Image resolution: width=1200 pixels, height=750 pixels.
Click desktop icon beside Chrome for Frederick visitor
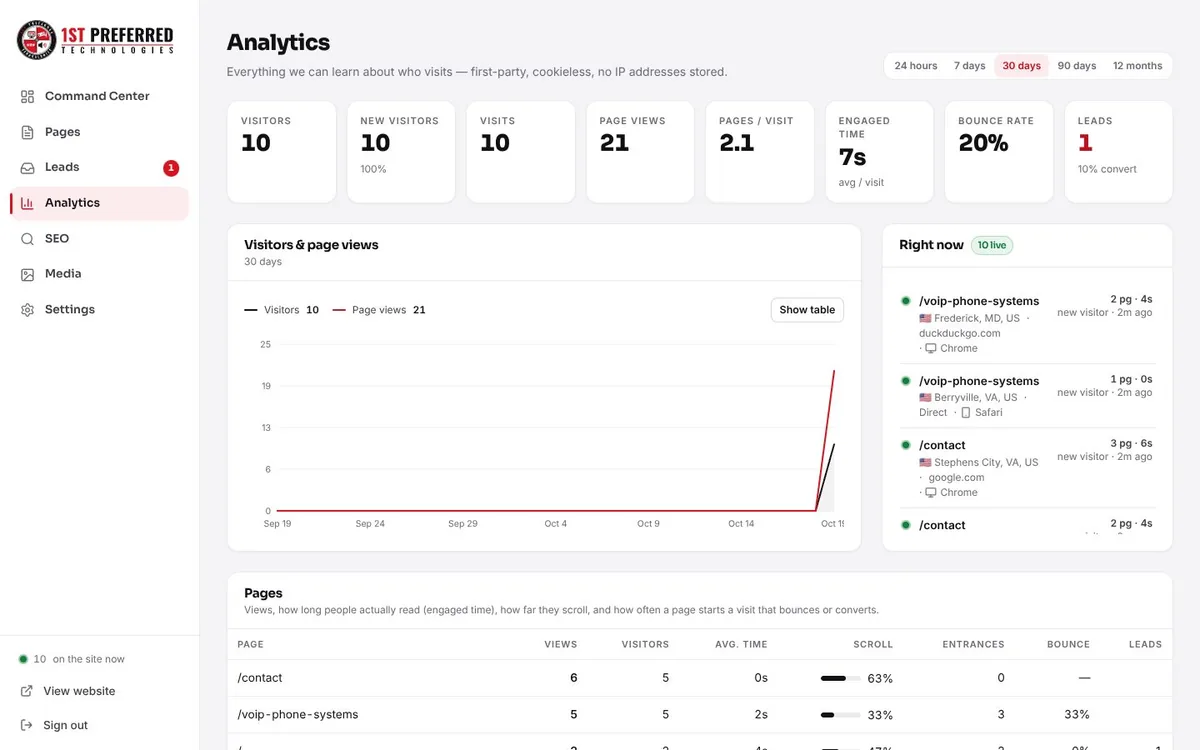[x=931, y=348]
